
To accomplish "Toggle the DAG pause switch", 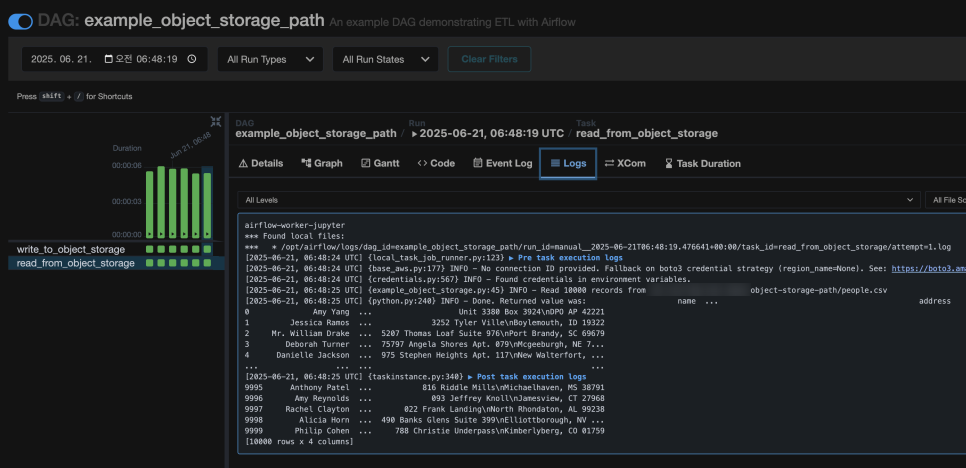I will coord(20,22).
